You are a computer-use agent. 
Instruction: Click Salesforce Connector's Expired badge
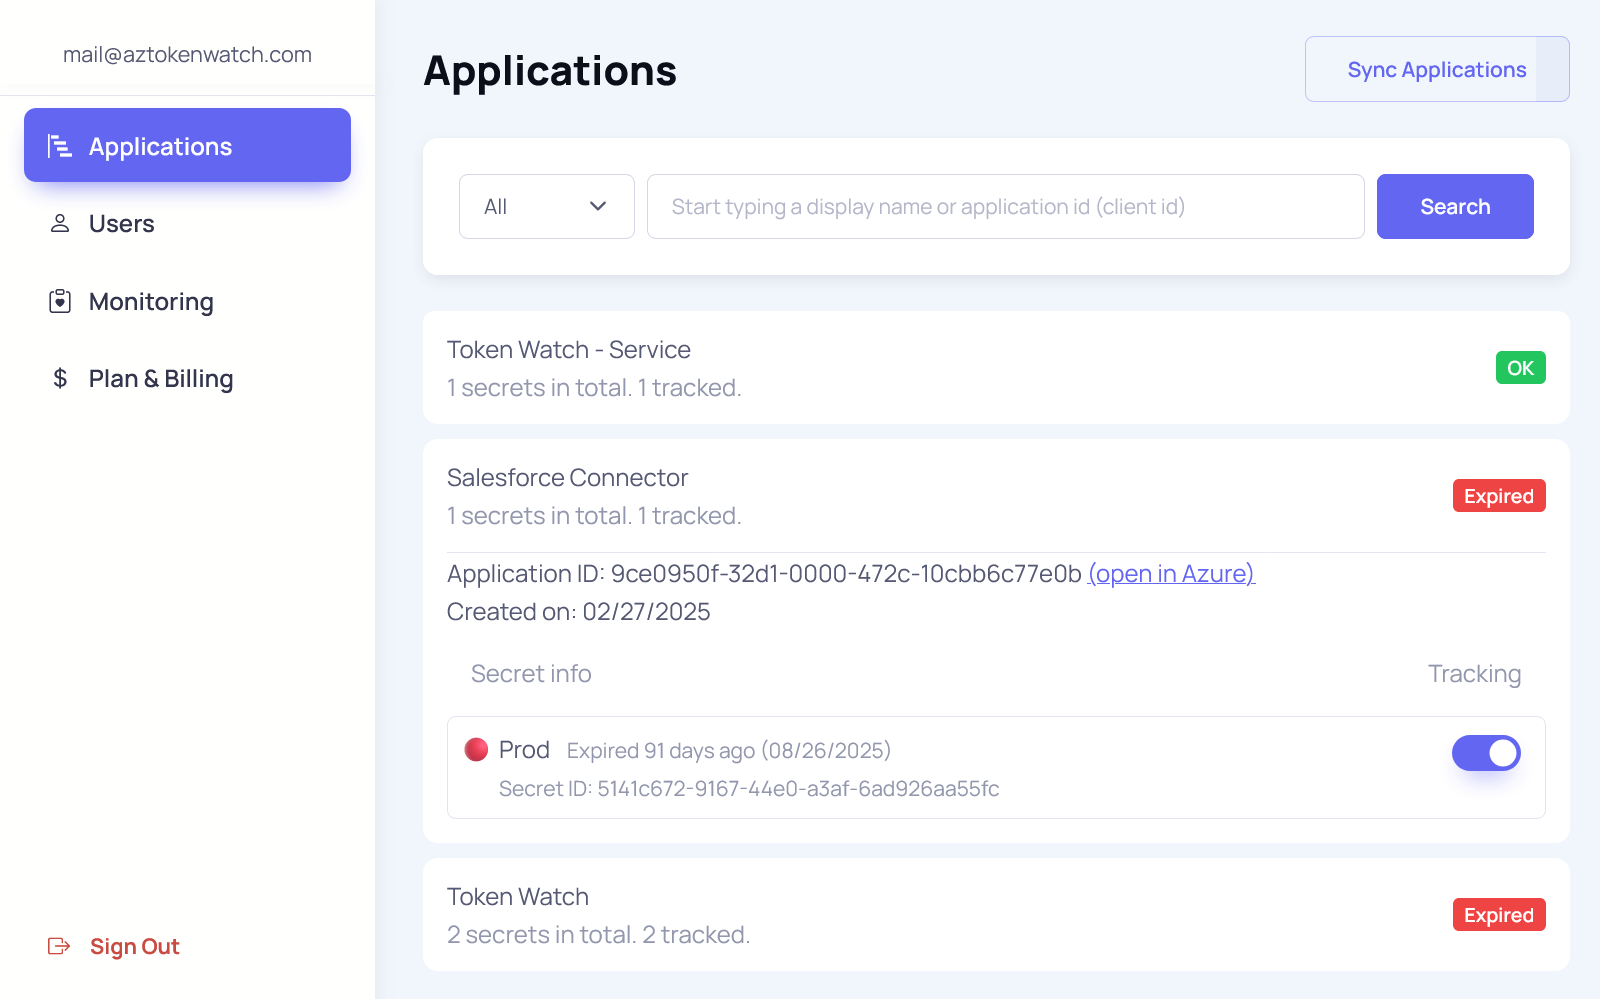click(x=1498, y=496)
